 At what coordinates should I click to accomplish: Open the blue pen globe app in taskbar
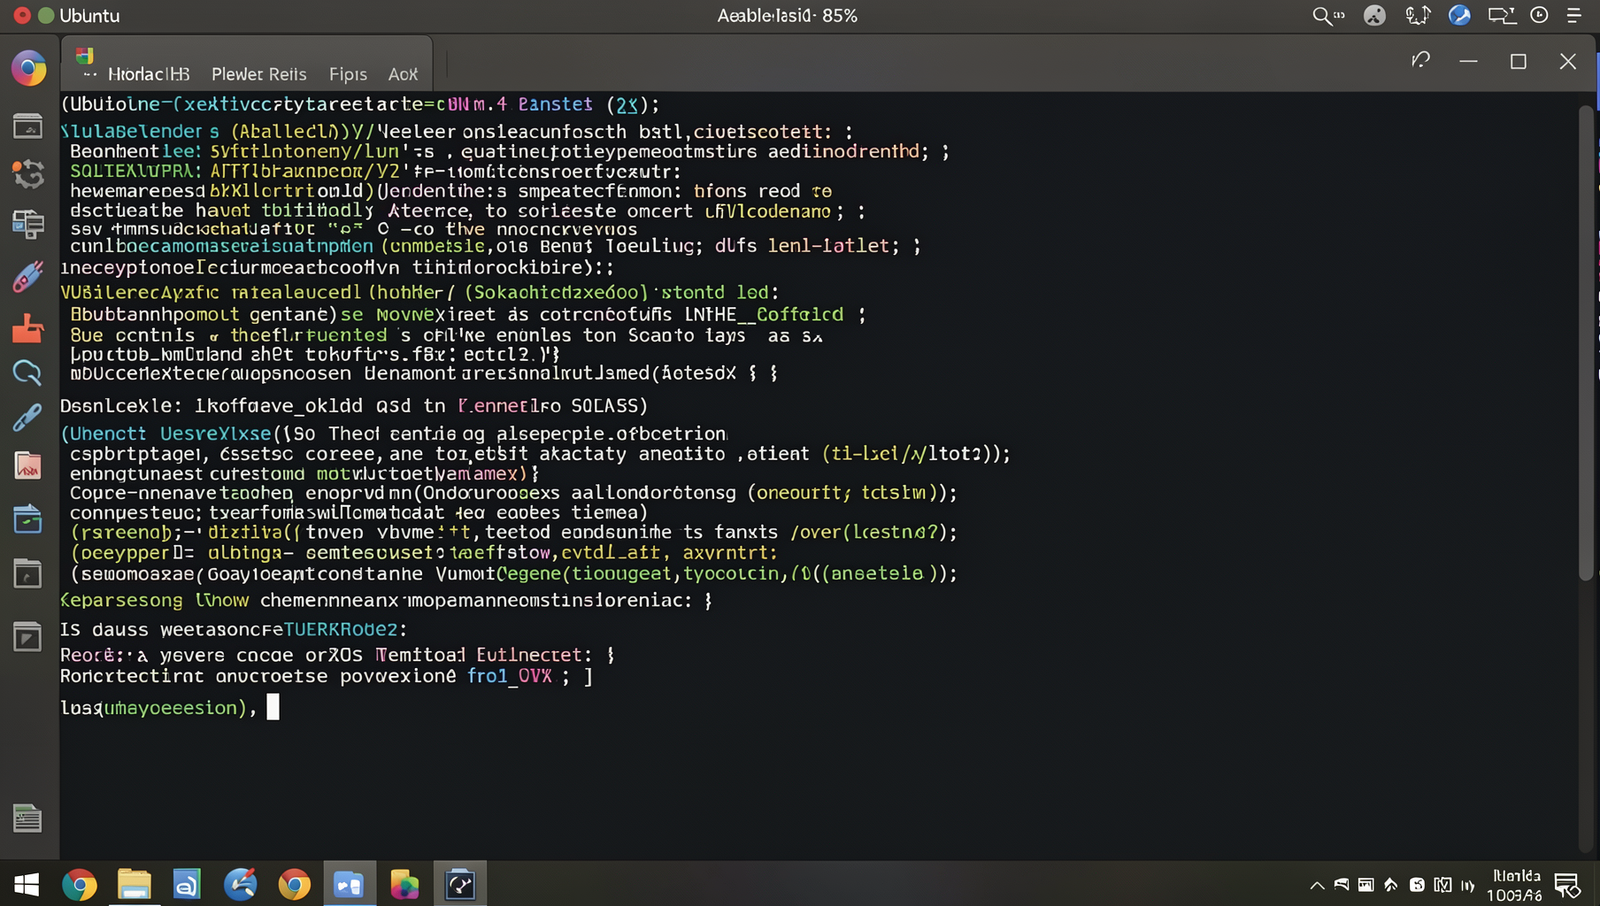click(240, 884)
